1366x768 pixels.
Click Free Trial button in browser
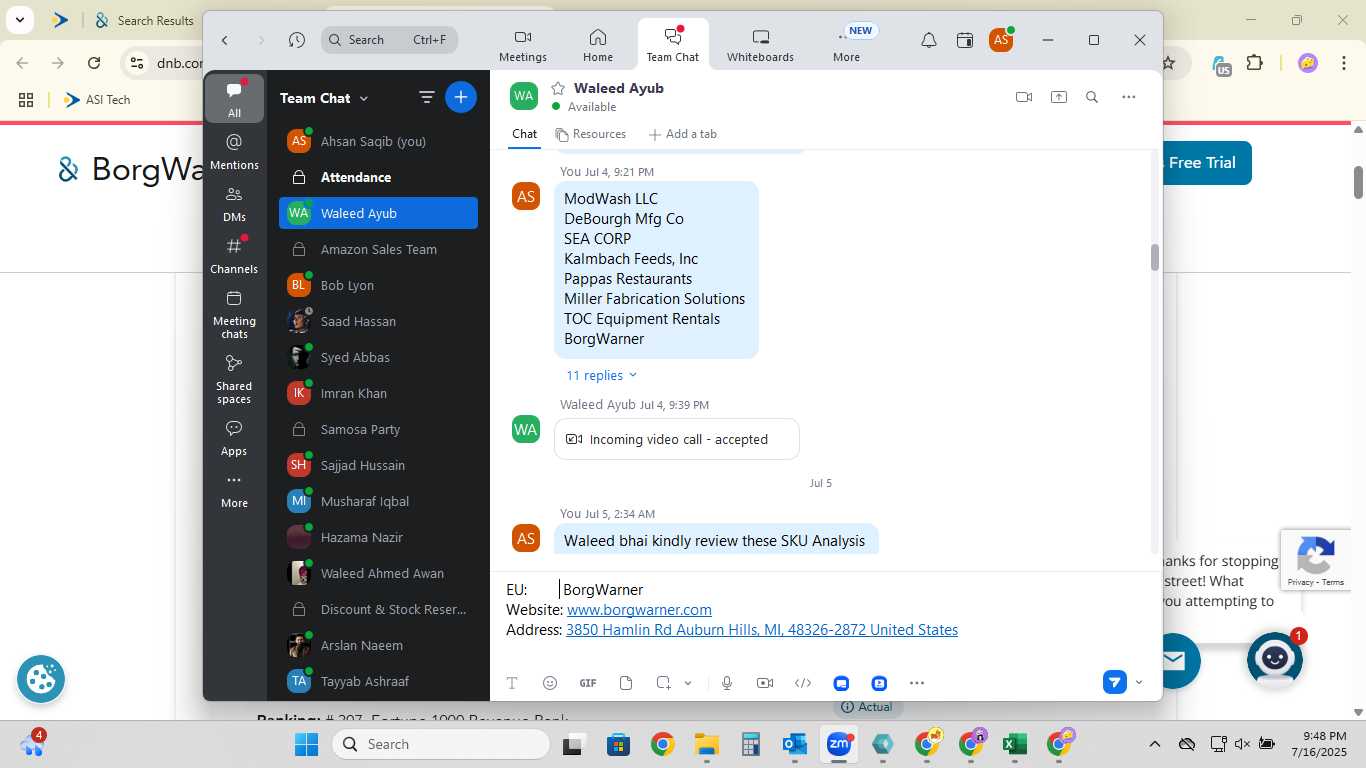tap(1206, 162)
